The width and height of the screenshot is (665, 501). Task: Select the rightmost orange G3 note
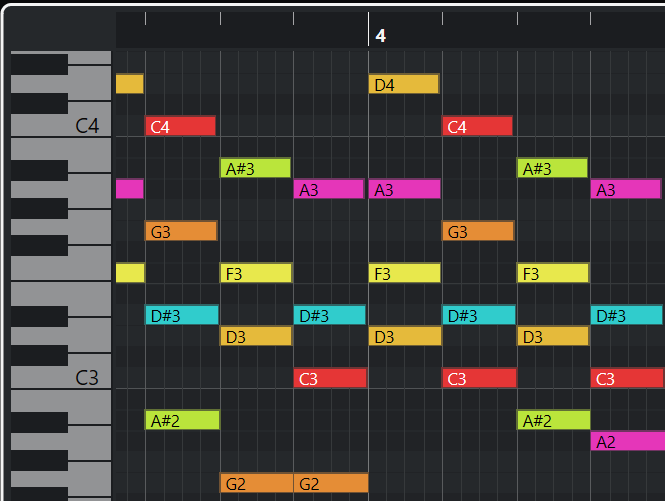click(x=477, y=232)
